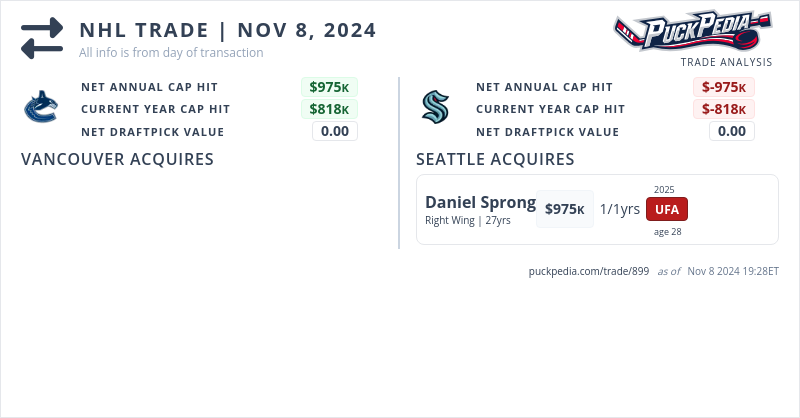Click Vancouver's green $818K current year cap badge
800x418 pixels.
pos(330,109)
